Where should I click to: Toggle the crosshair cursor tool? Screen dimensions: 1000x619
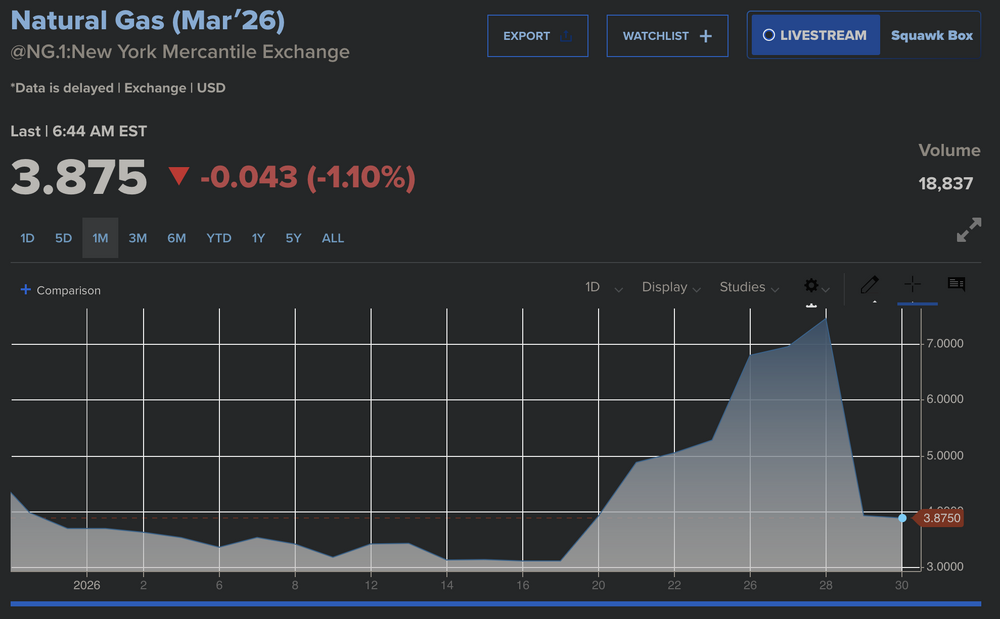(912, 285)
